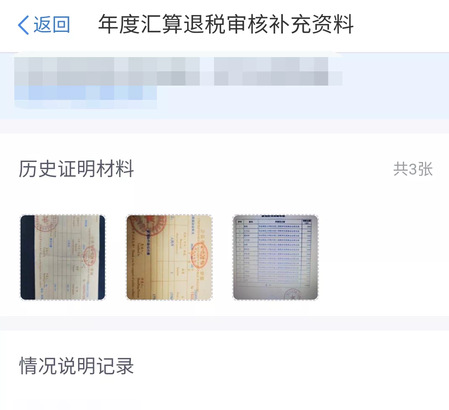Click the 返回 back label
This screenshot has height=410, width=449.
click(52, 25)
